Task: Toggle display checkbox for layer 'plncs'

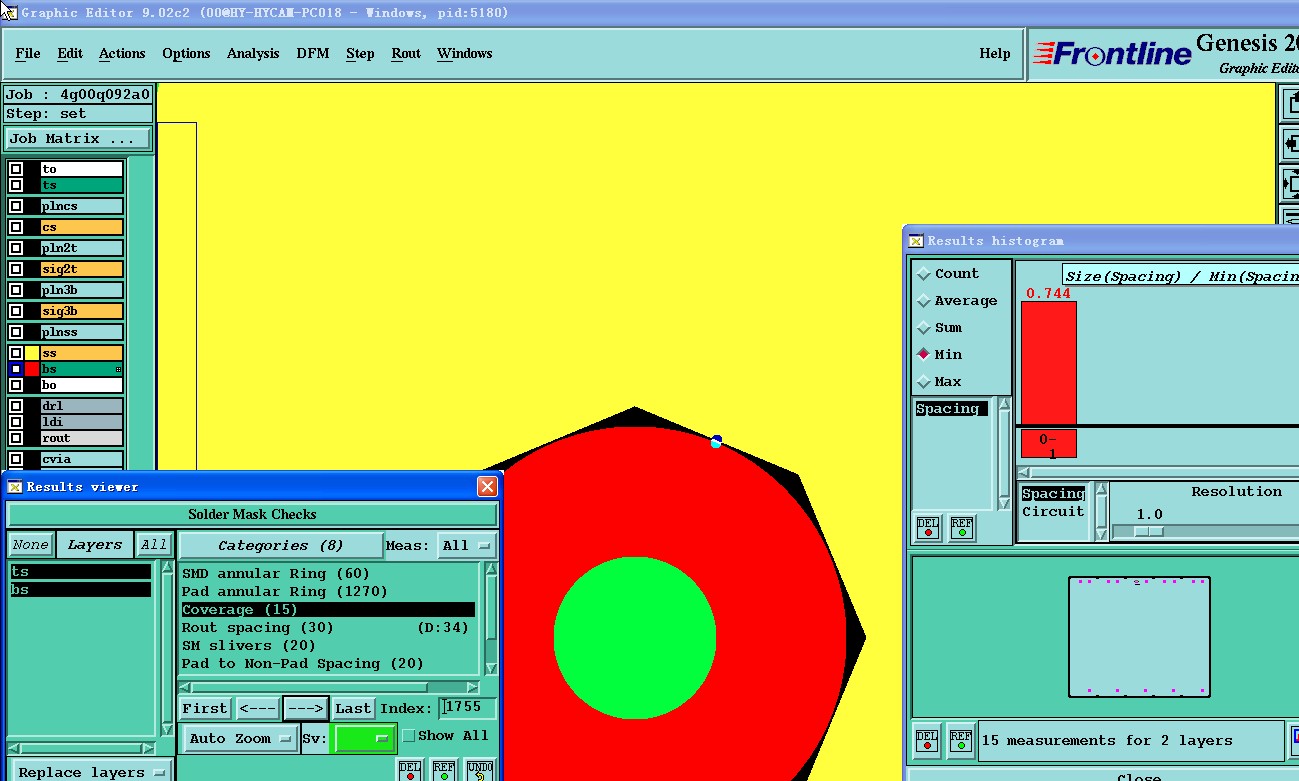Action: point(16,206)
